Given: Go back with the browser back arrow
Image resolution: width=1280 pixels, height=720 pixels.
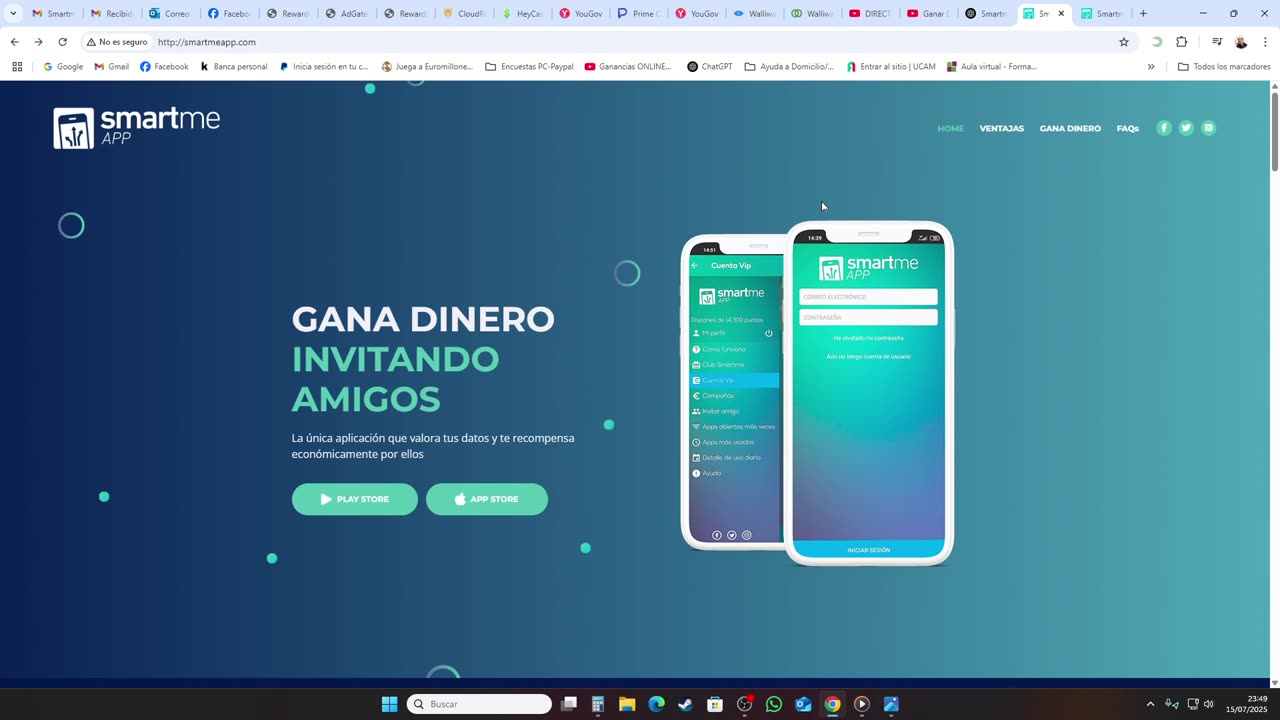Looking at the screenshot, I should tap(14, 42).
